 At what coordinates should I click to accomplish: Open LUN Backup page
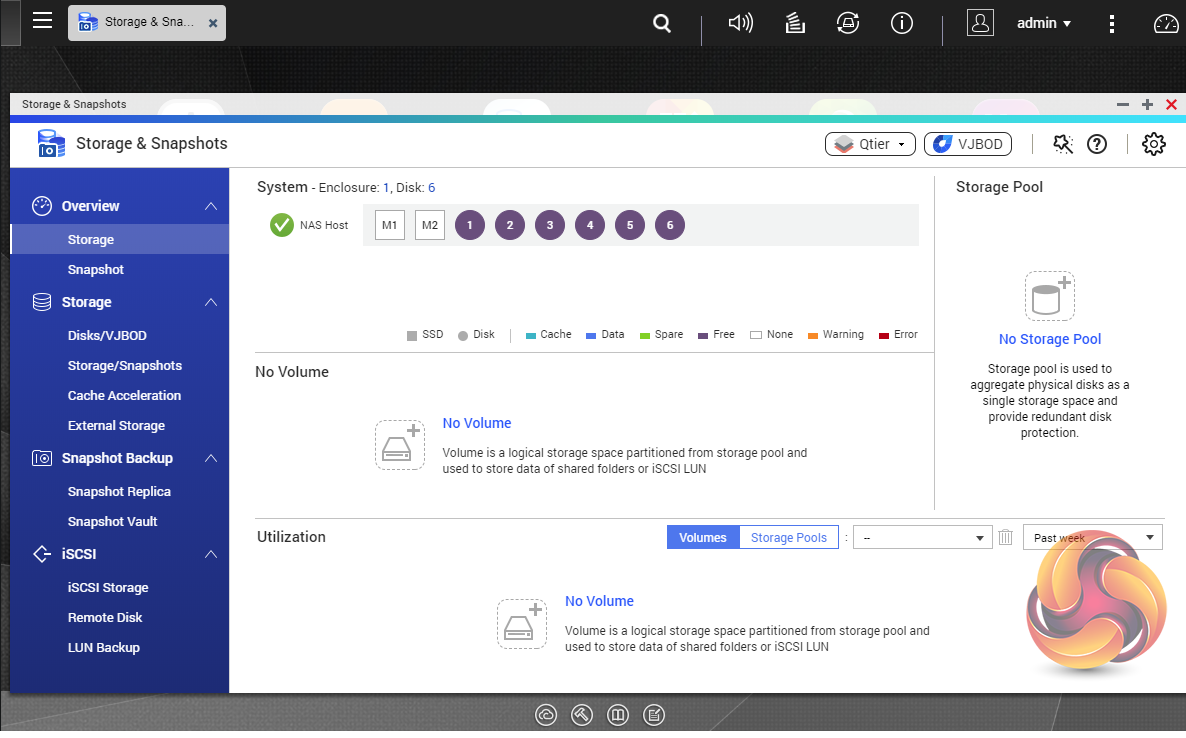point(104,648)
